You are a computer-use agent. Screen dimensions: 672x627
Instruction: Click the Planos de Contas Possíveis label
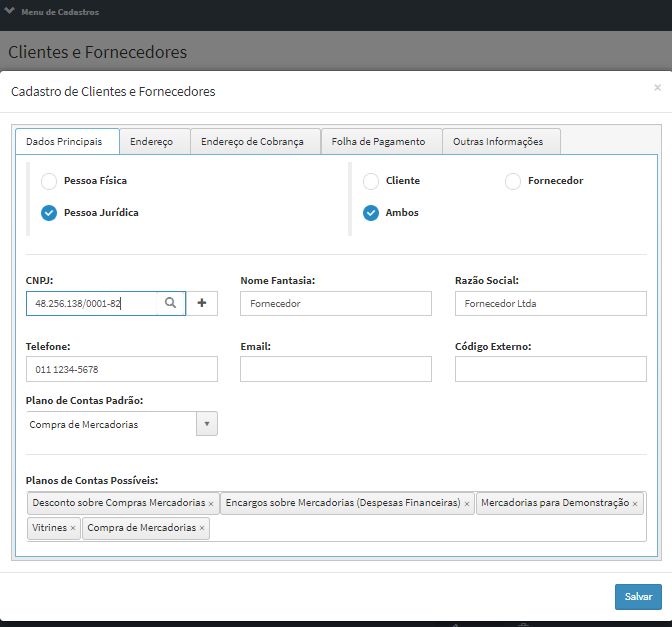click(x=92, y=480)
